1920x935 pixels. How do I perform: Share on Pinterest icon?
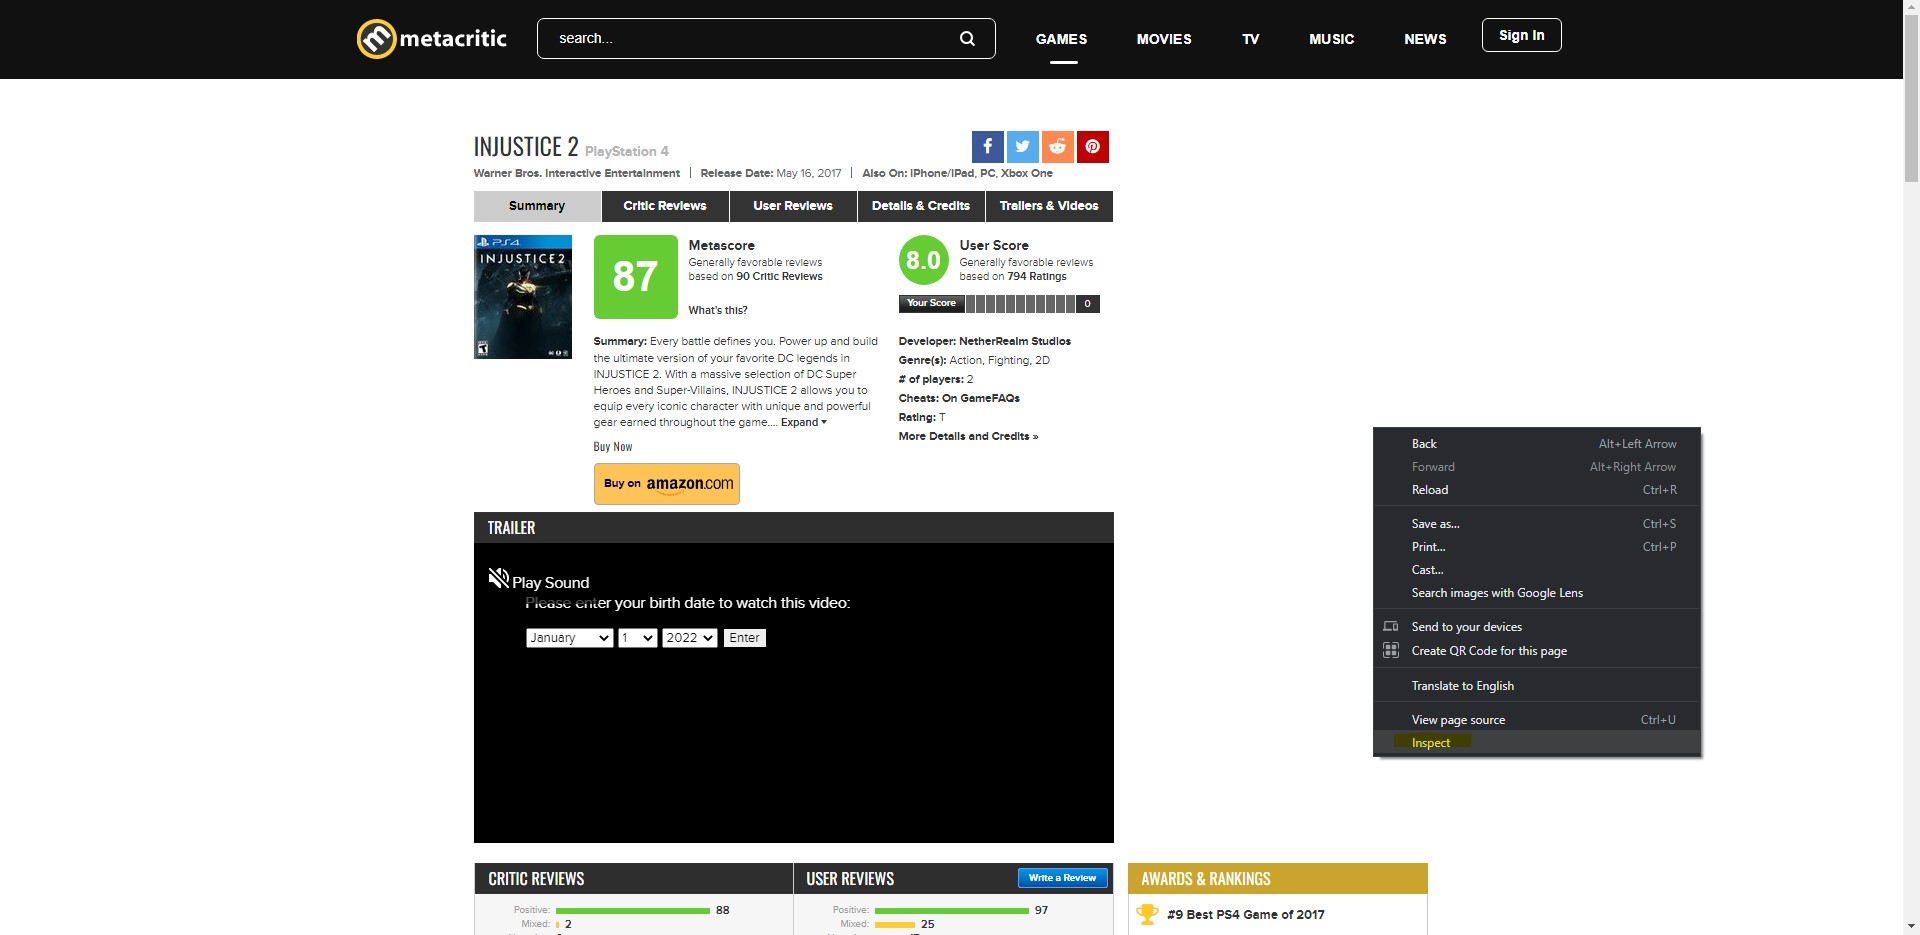tap(1092, 147)
